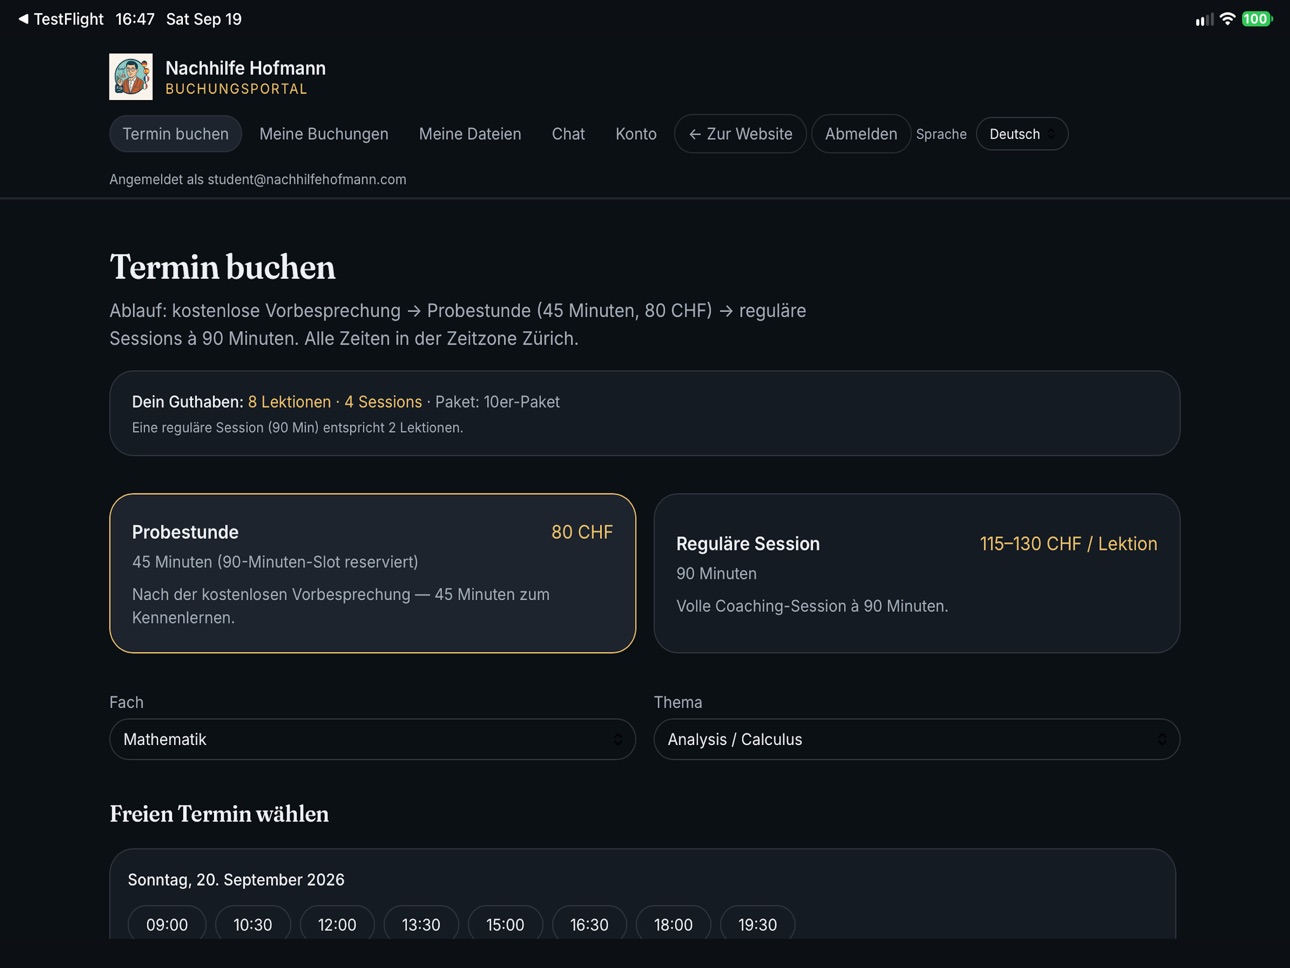Click the 4 Sessions credit text
The image size is (1290, 968).
click(383, 402)
